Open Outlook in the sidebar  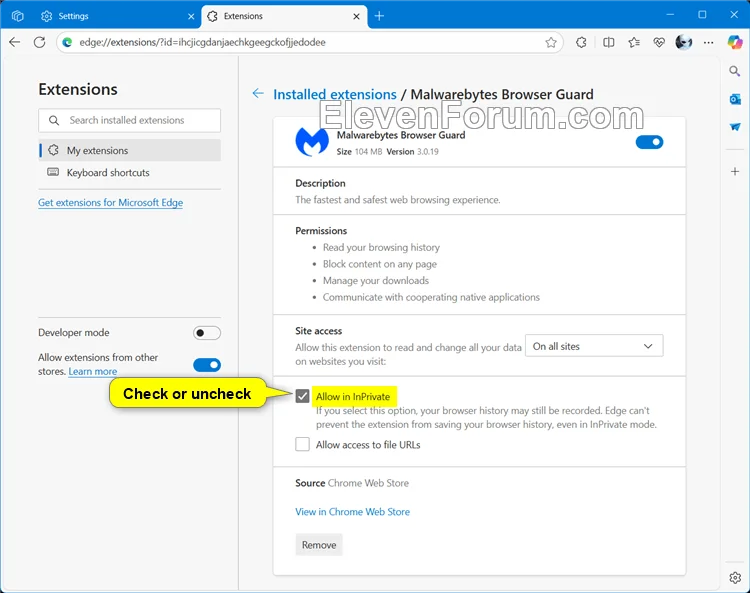(x=735, y=99)
